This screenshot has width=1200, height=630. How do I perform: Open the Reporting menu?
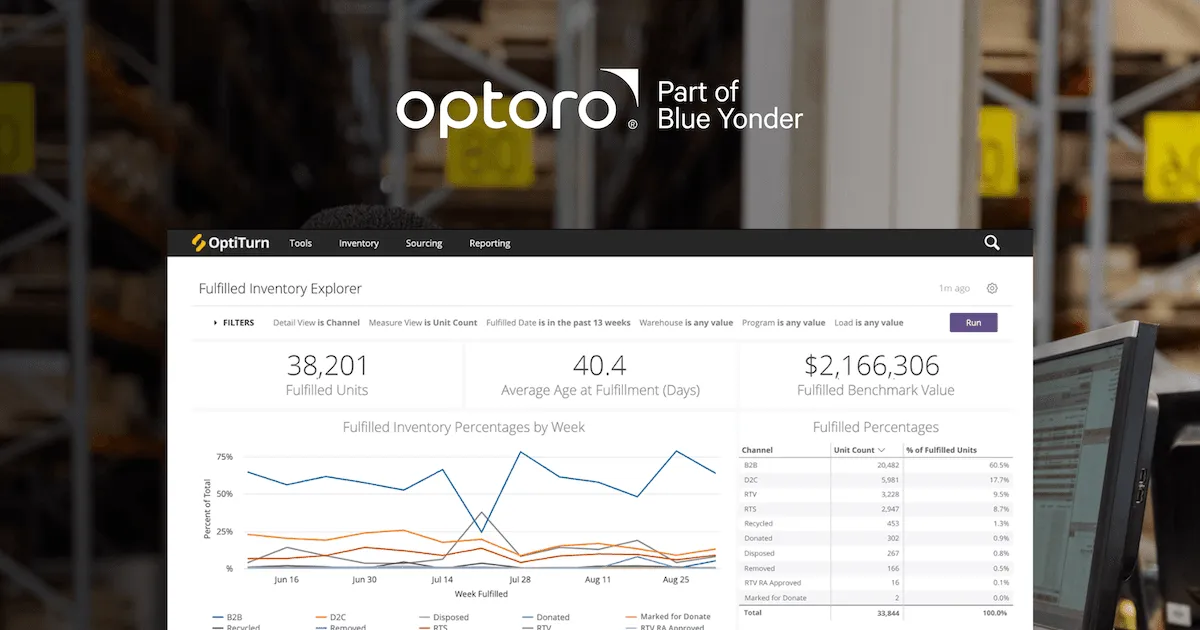pos(490,243)
